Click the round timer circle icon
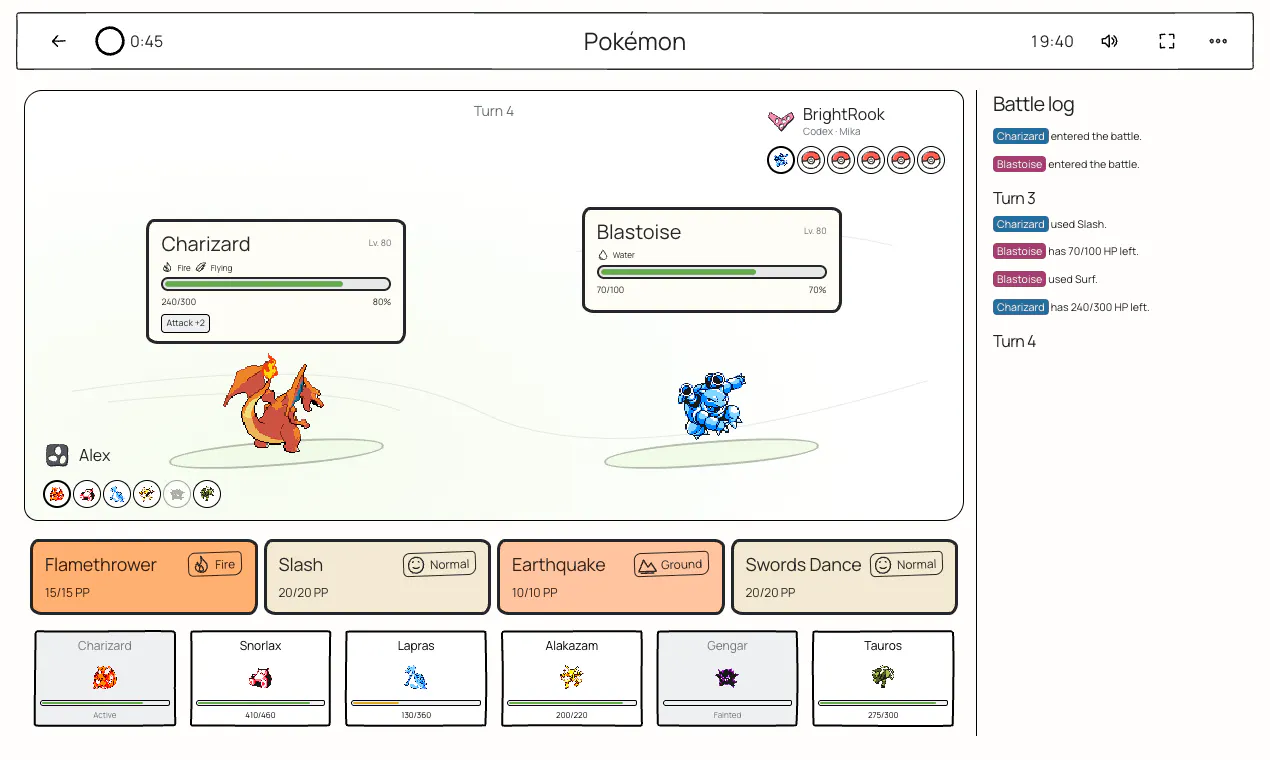The width and height of the screenshot is (1270, 760). click(x=110, y=41)
